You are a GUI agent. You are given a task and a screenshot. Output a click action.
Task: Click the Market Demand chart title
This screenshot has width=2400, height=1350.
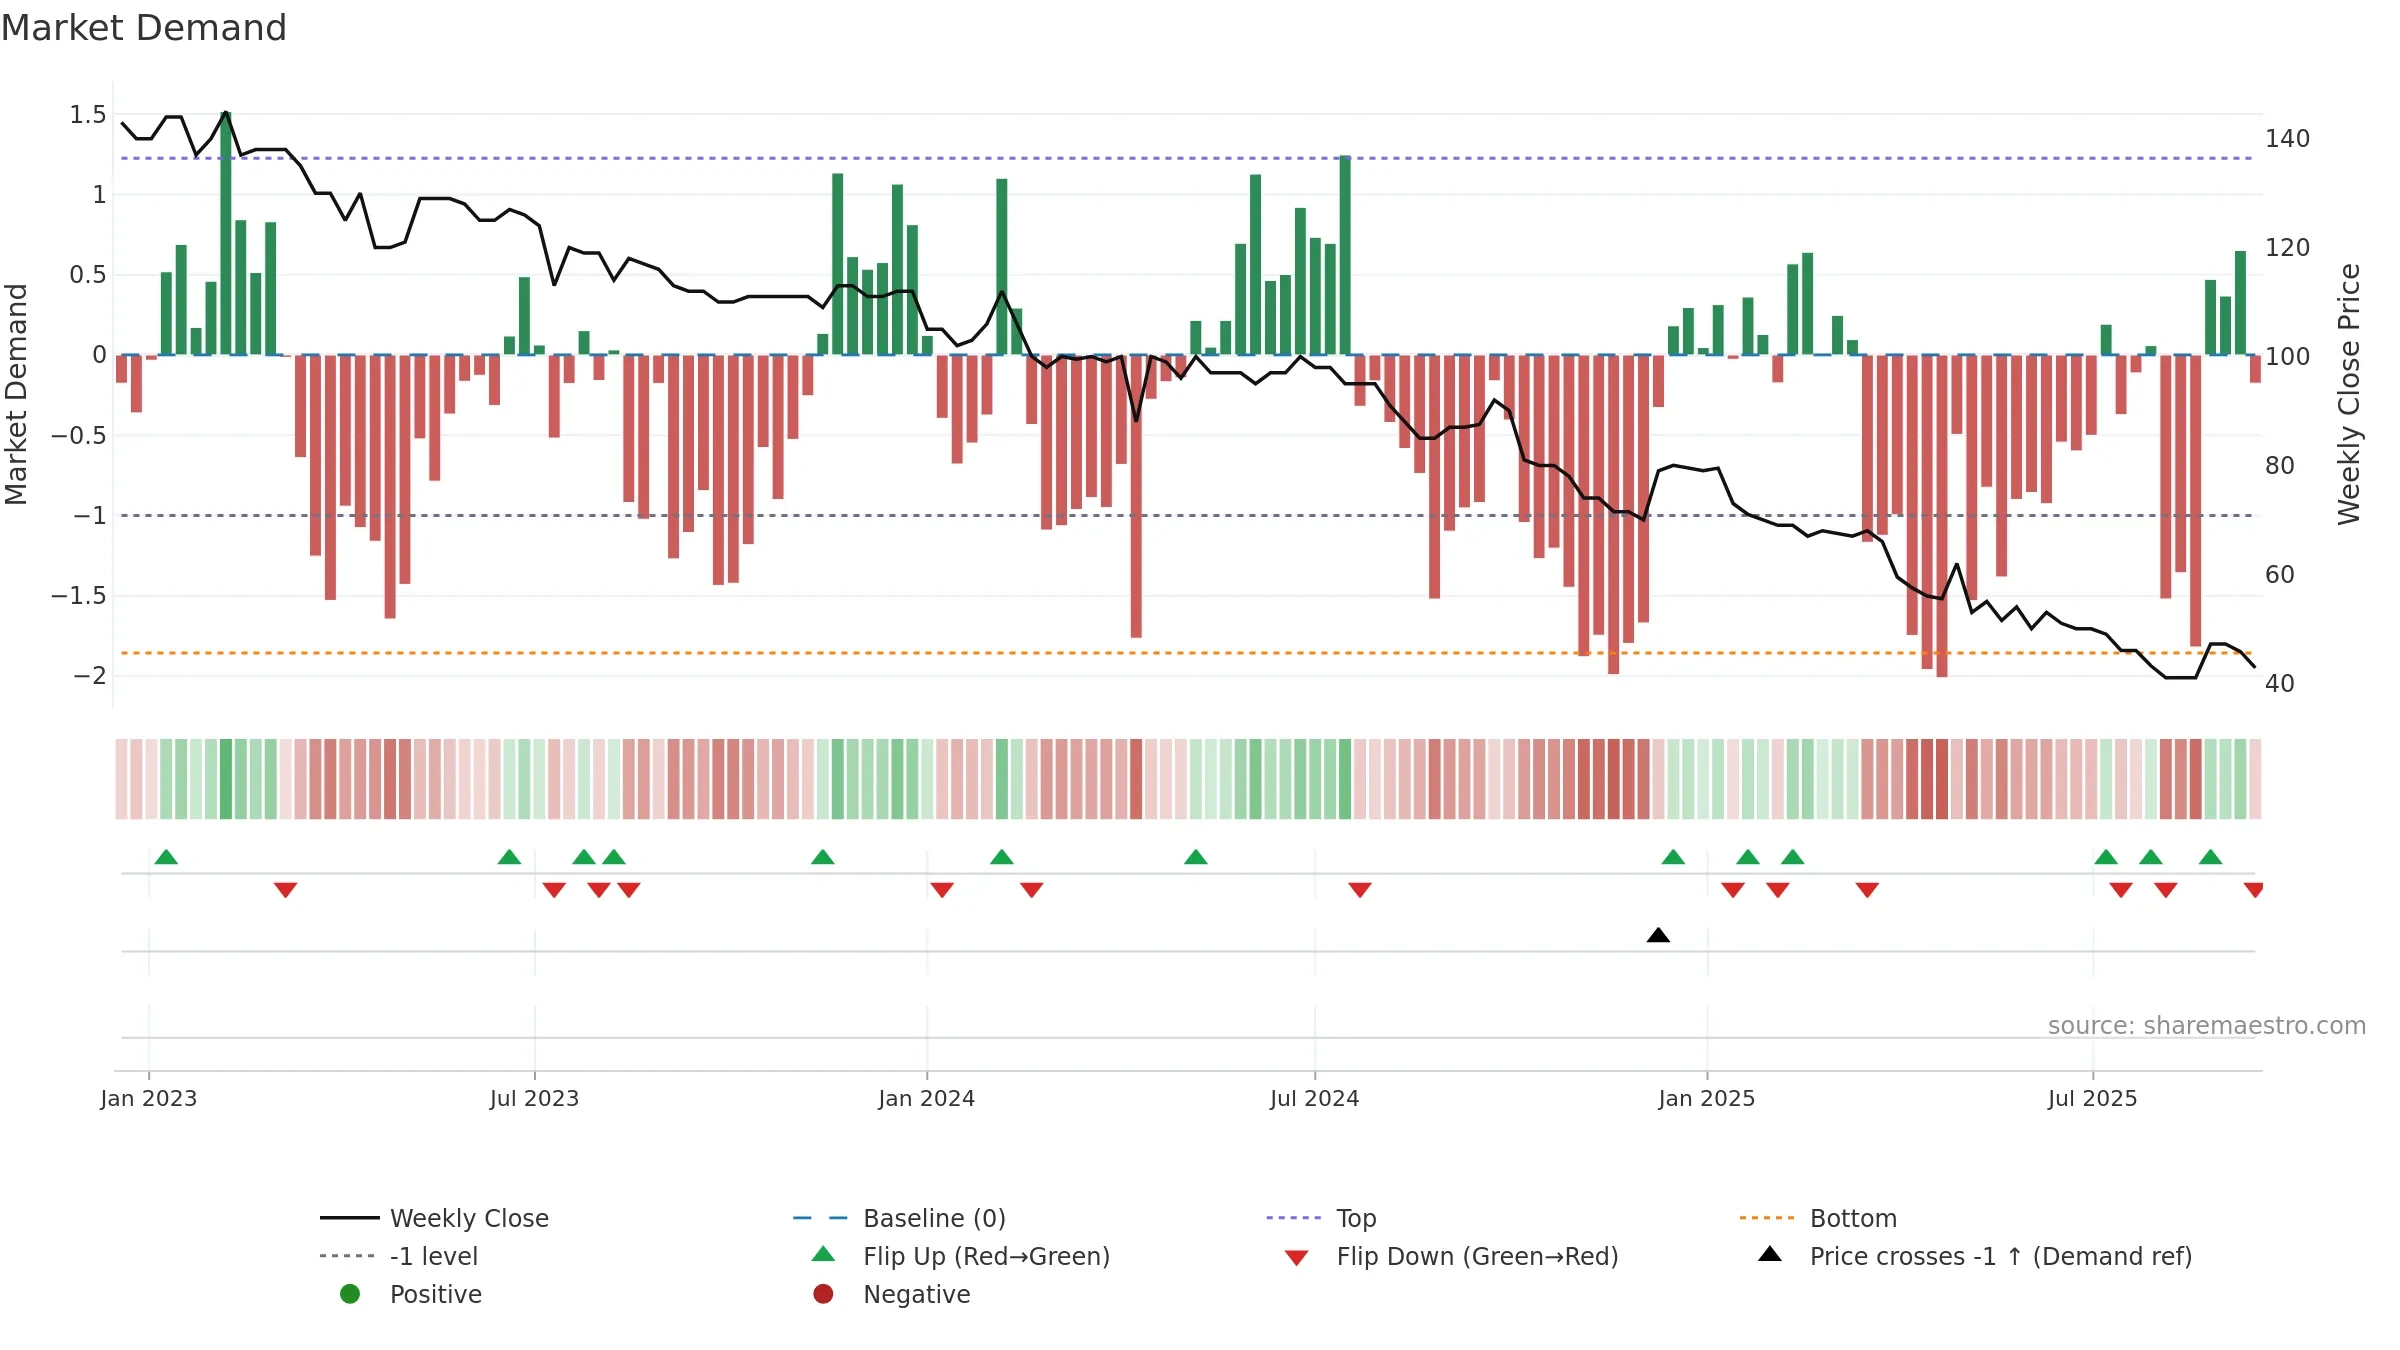point(144,28)
